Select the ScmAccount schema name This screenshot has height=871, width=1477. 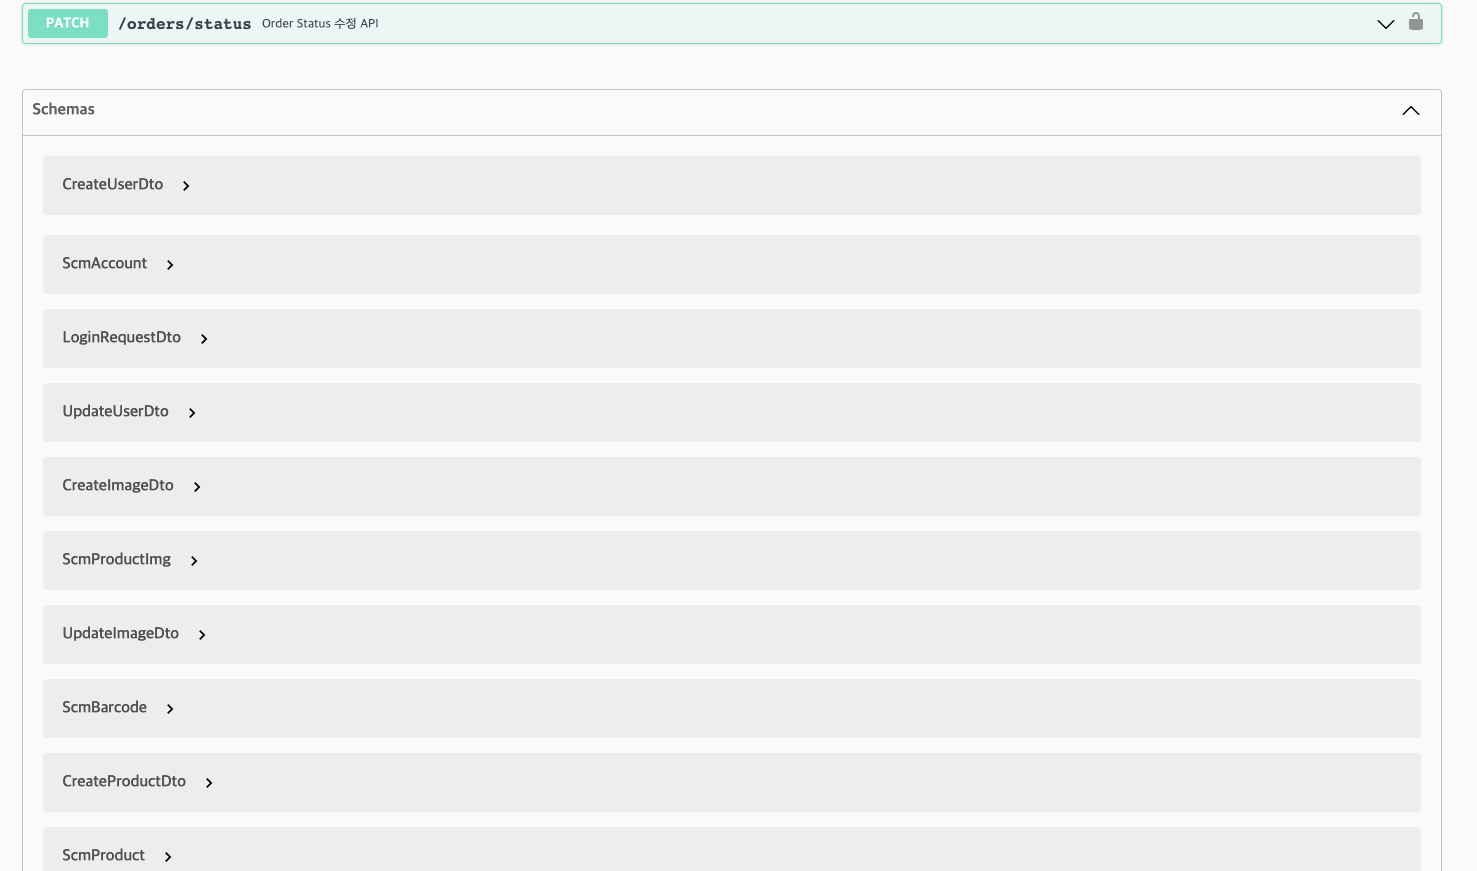point(104,263)
